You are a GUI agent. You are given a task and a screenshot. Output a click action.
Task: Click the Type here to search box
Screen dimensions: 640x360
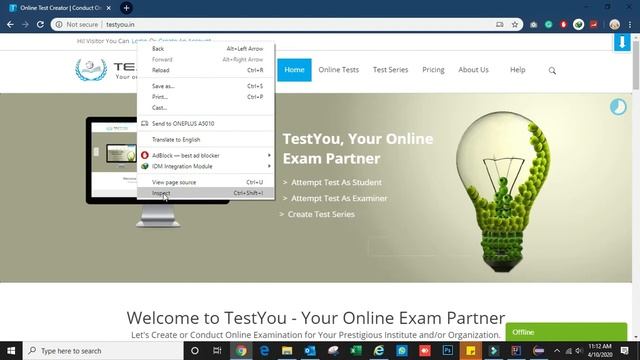pos(103,351)
